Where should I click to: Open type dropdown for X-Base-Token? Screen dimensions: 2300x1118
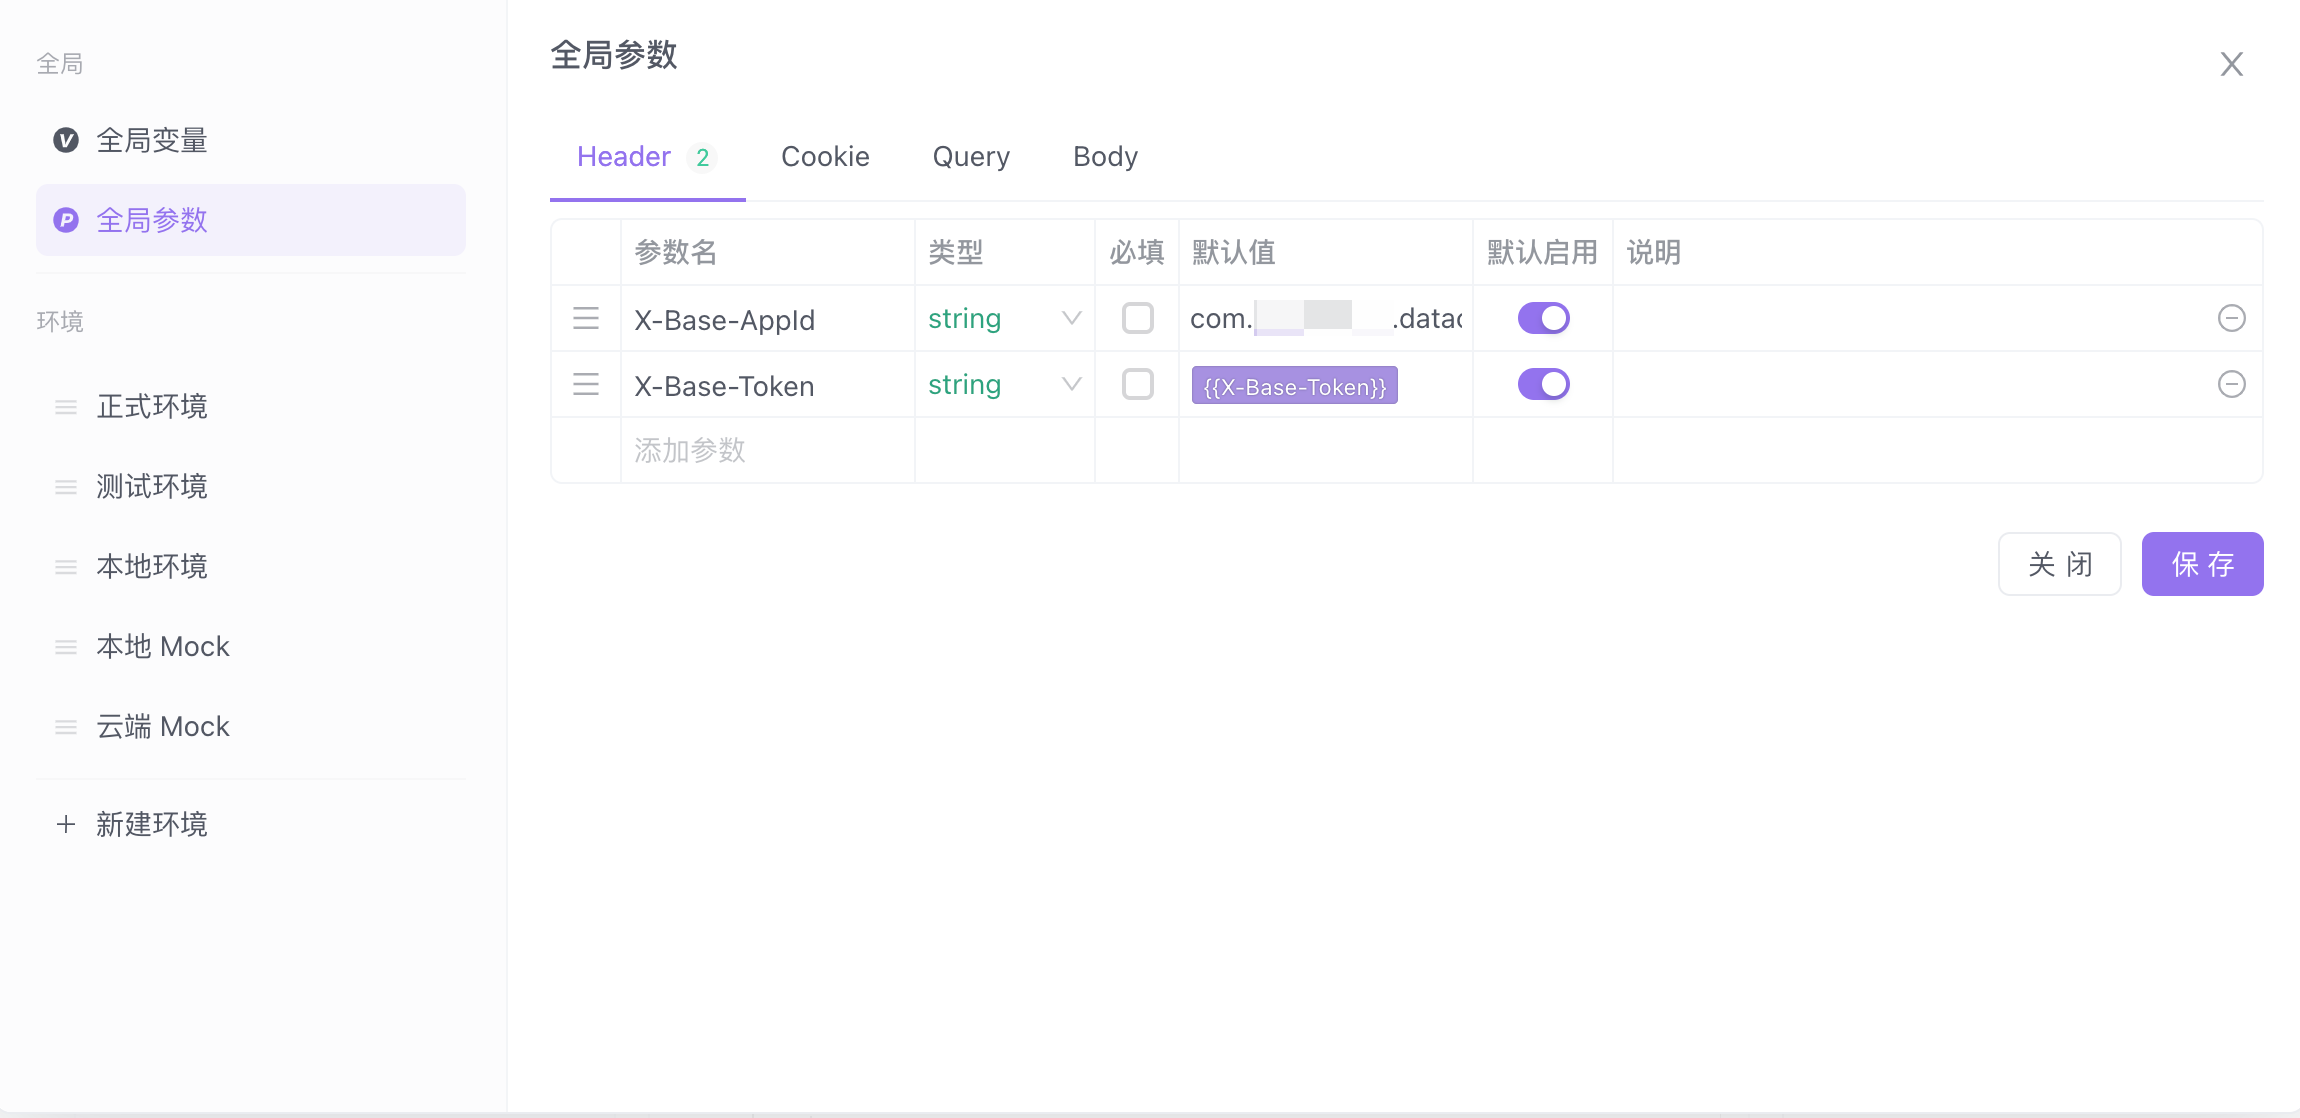pyautogui.click(x=1004, y=384)
